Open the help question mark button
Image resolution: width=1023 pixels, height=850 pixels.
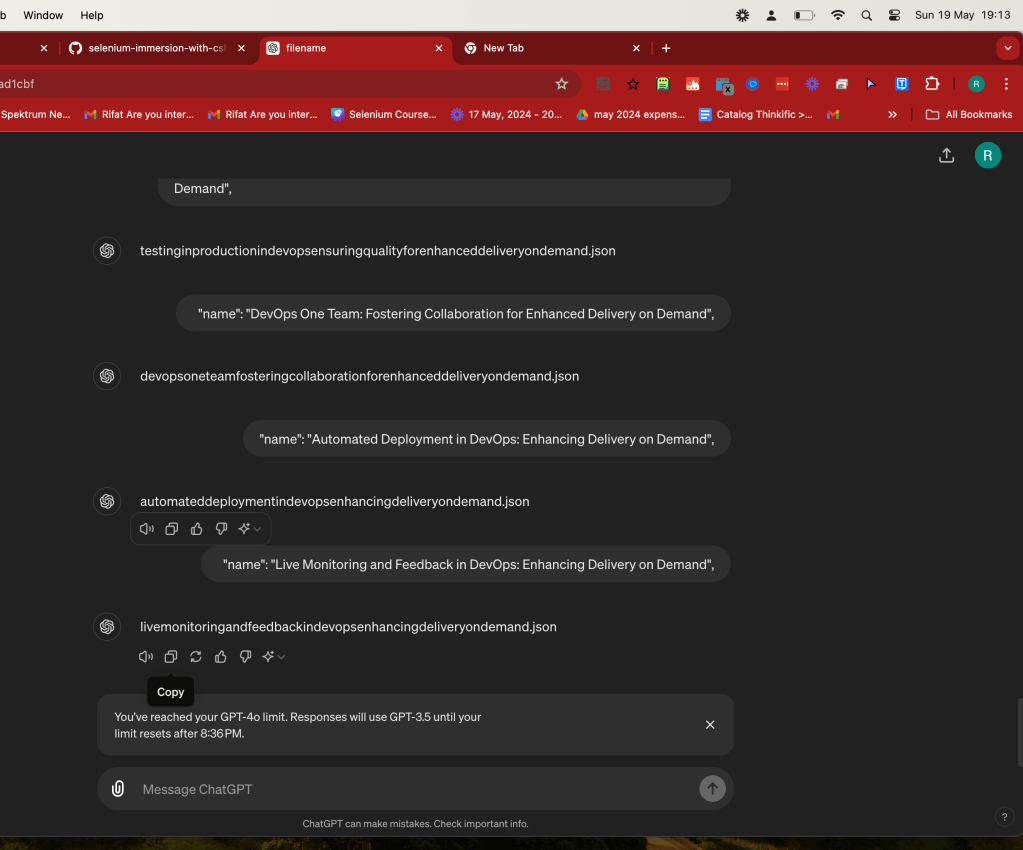click(1004, 816)
